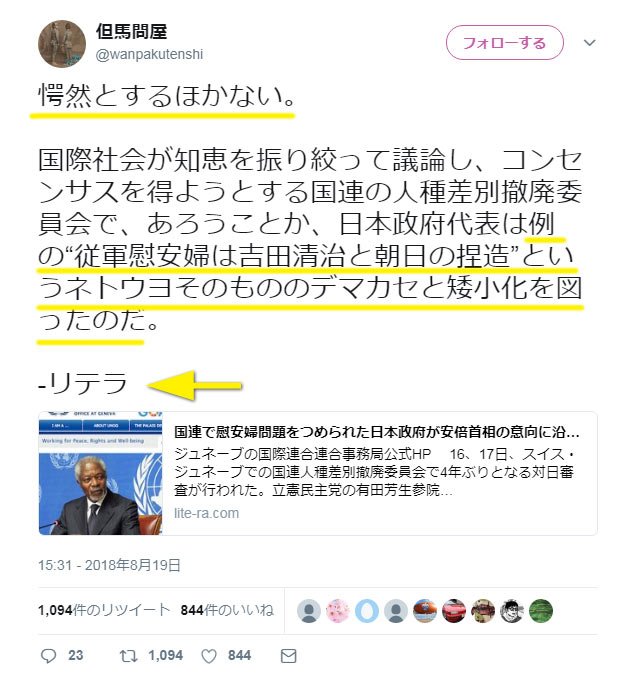View the 844件のいいね list

227,610
